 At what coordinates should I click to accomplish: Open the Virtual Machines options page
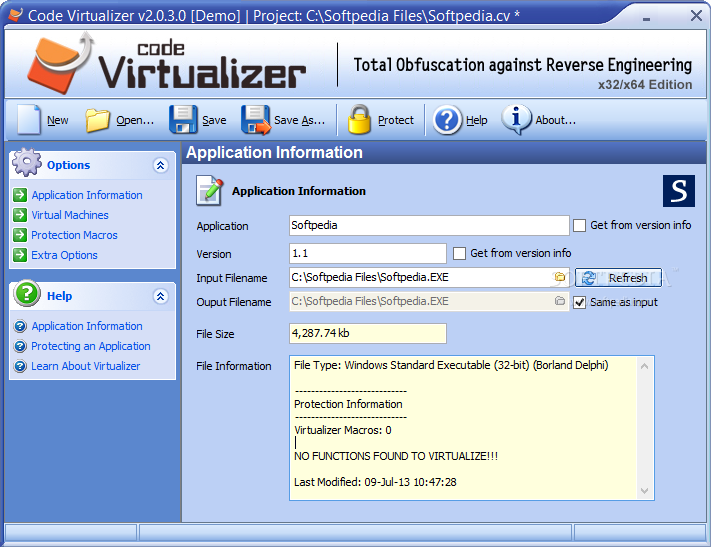coord(70,215)
